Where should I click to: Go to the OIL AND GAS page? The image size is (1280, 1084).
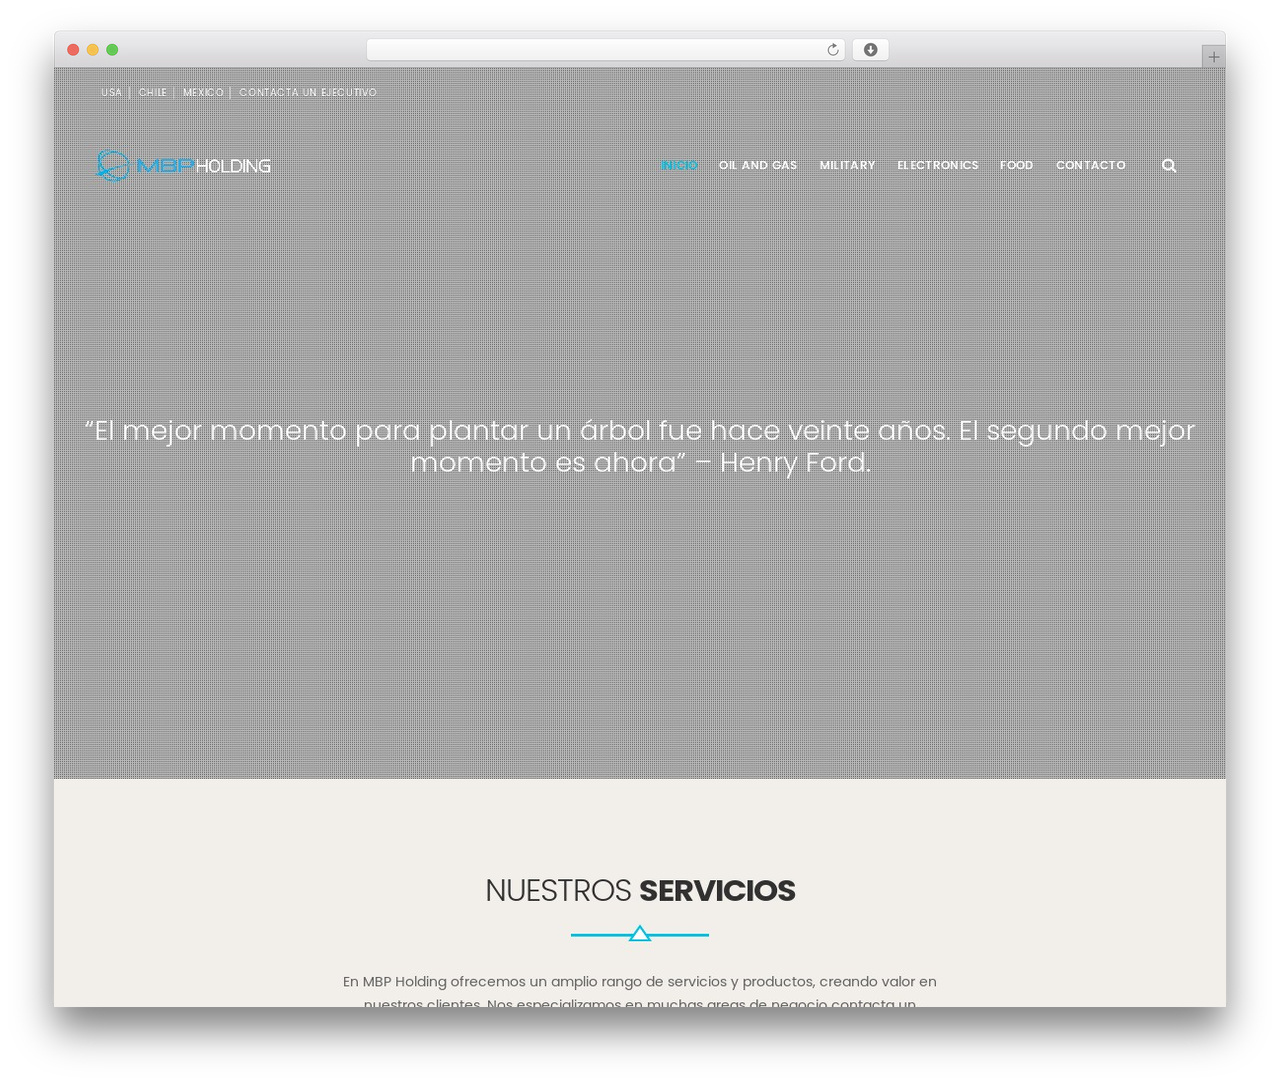click(x=758, y=165)
